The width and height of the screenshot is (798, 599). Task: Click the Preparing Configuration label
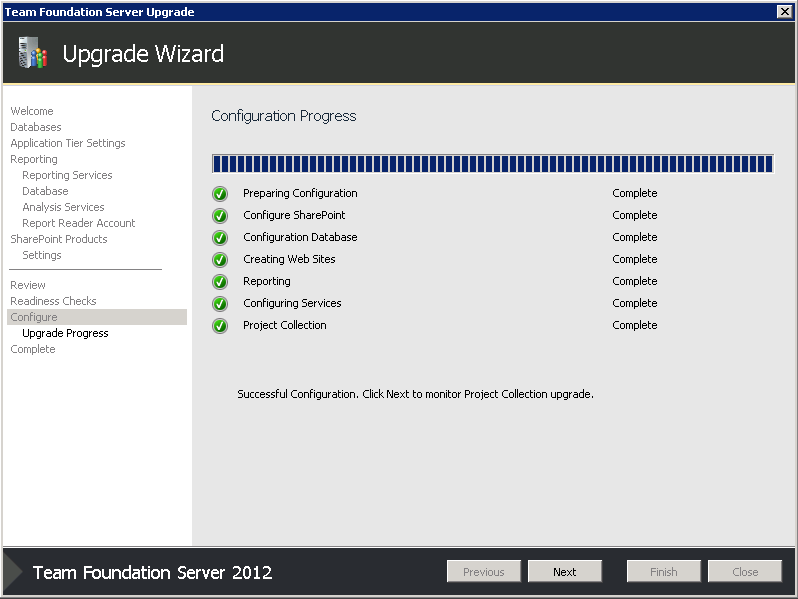pos(300,193)
